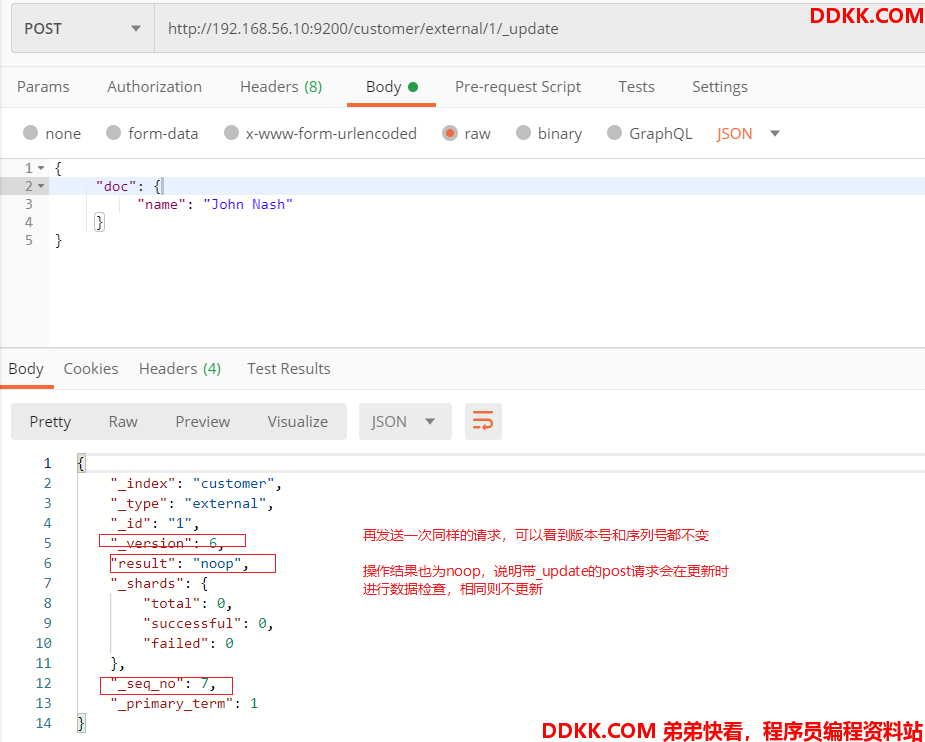The width and height of the screenshot is (925, 742).
Task: Collapse the "doc" block fold arrow
Action: pos(41,186)
